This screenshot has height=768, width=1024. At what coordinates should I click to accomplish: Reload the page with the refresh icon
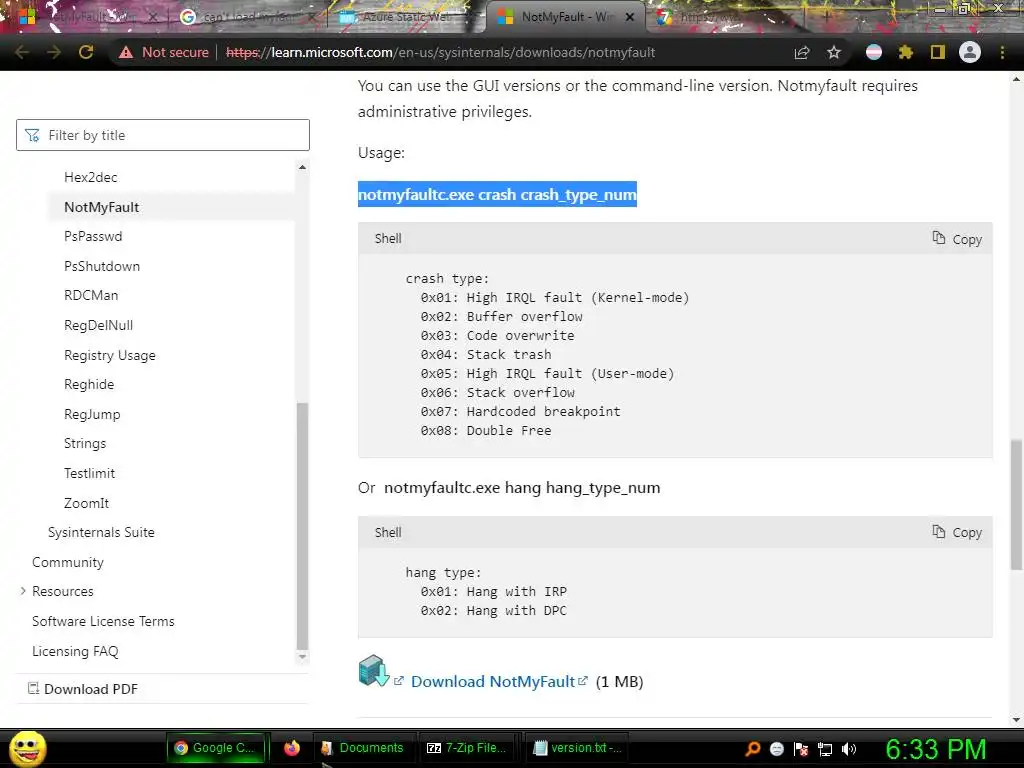pyautogui.click(x=86, y=52)
